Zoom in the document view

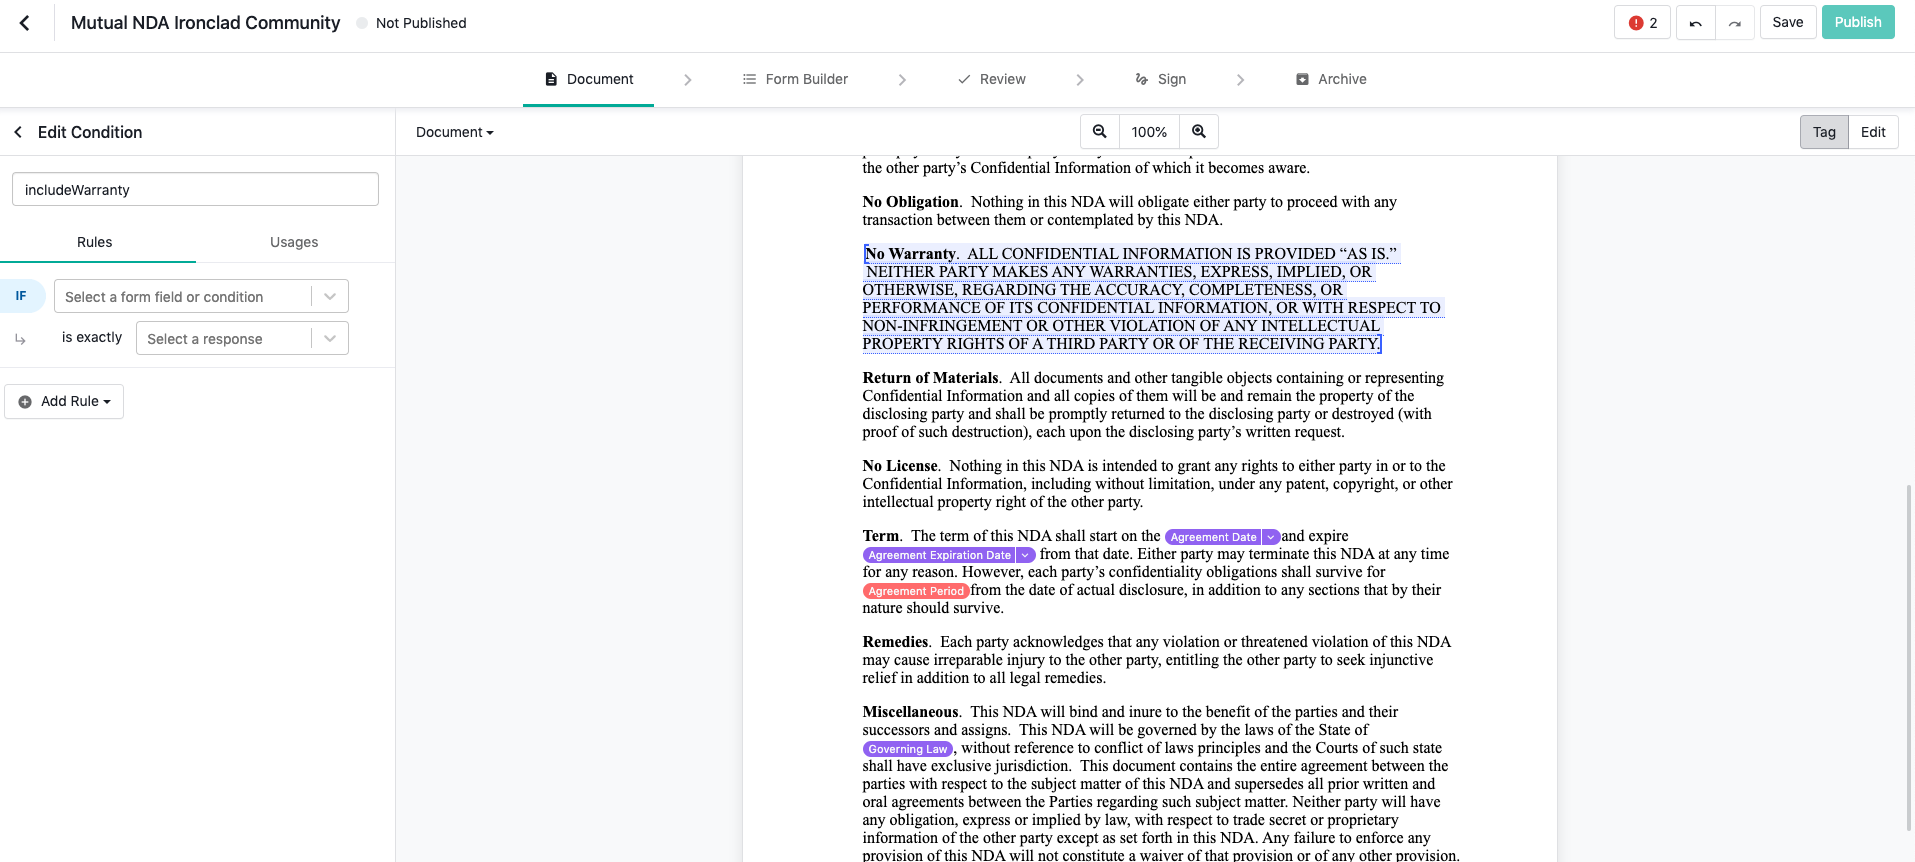click(1199, 132)
